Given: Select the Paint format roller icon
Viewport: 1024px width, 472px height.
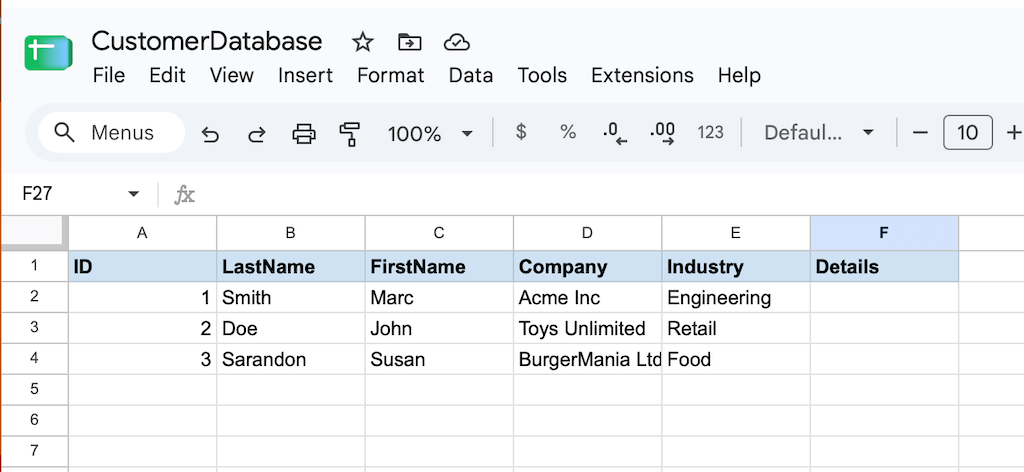Looking at the screenshot, I should pos(350,134).
